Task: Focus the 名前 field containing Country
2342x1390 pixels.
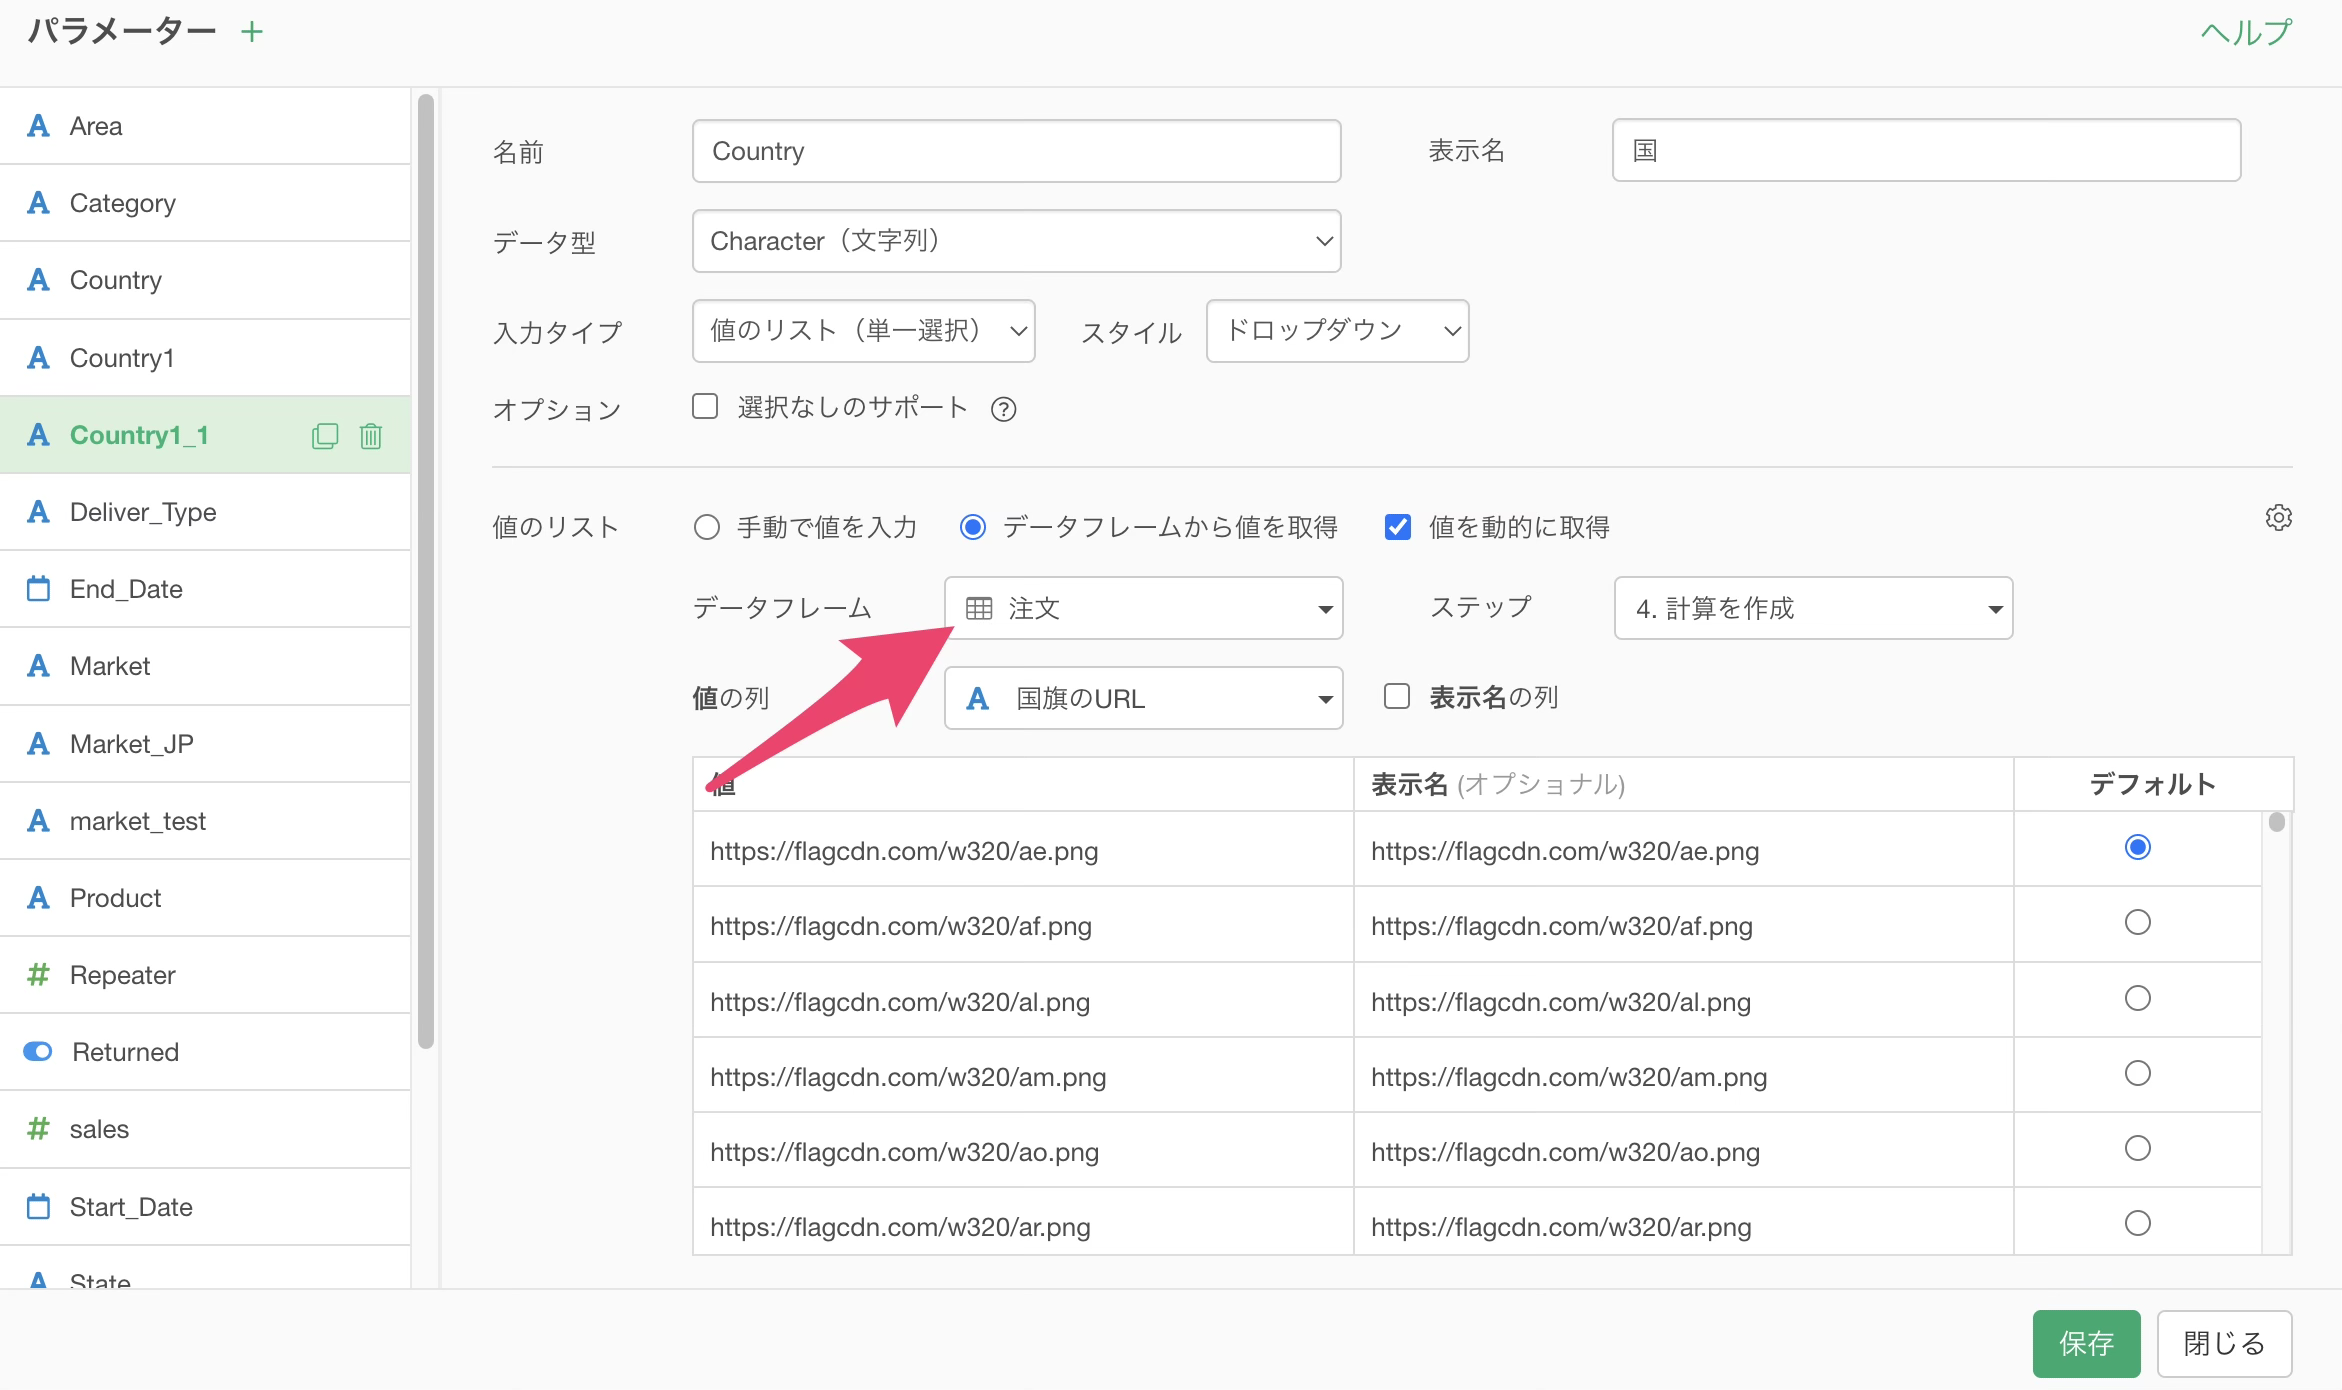Action: pos(1016,151)
